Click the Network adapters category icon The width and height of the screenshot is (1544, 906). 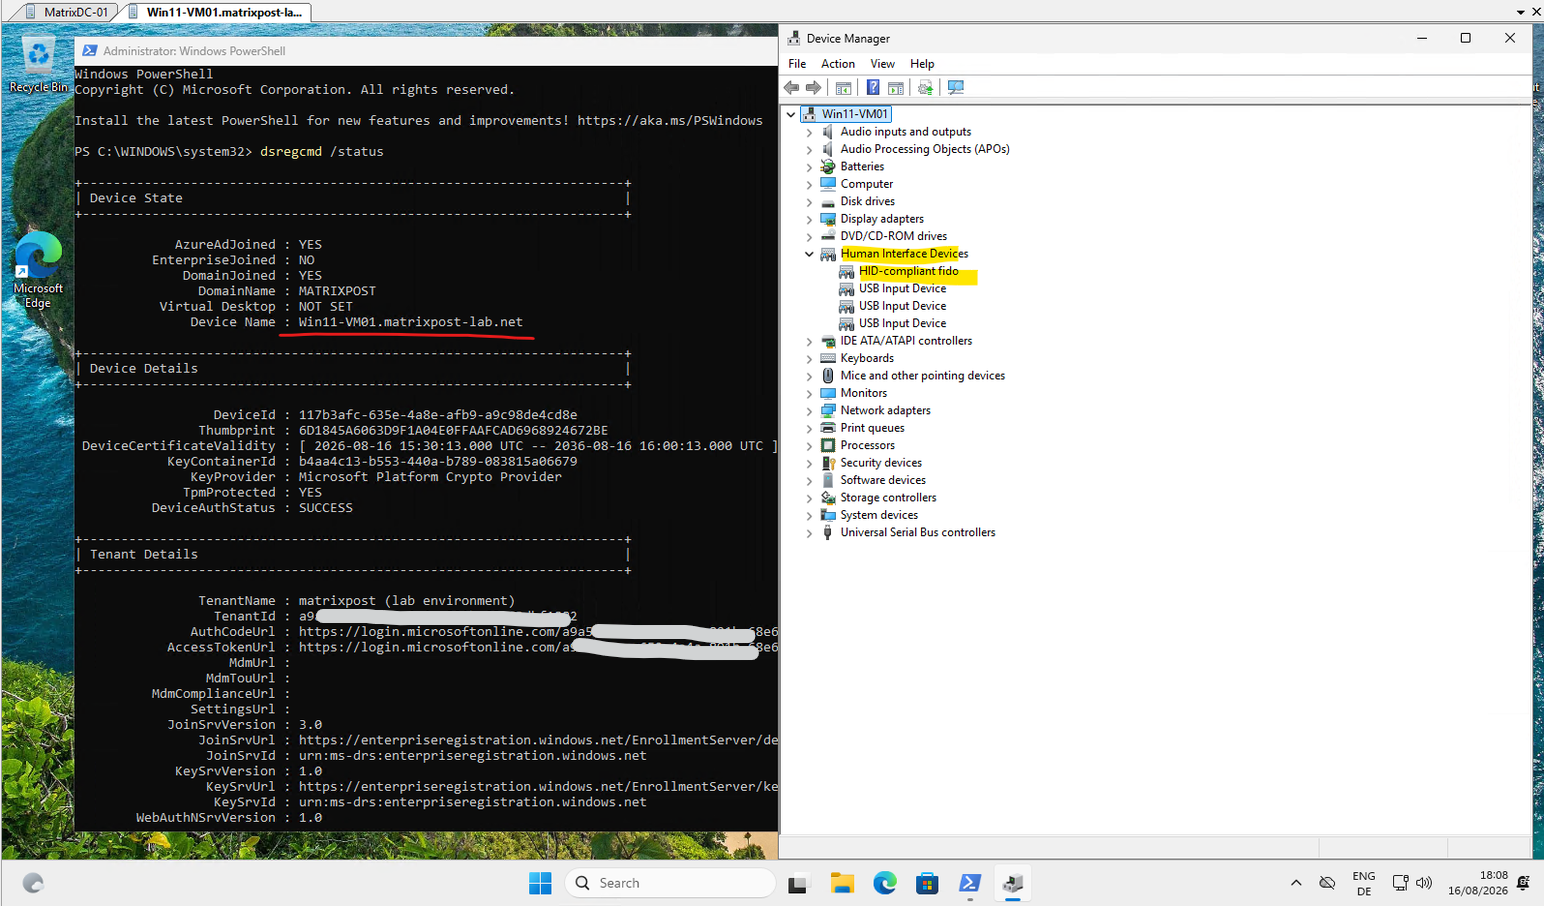[828, 410]
